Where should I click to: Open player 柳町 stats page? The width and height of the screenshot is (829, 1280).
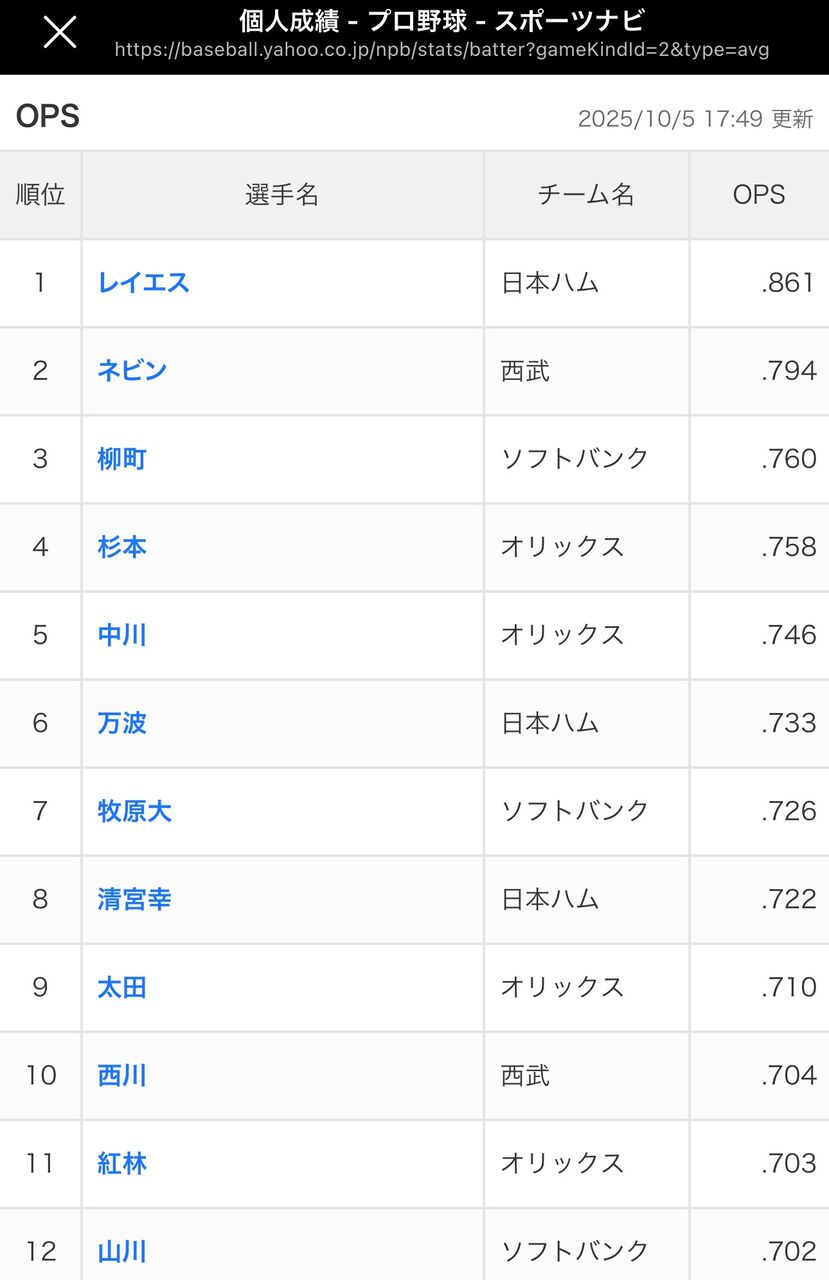[122, 459]
